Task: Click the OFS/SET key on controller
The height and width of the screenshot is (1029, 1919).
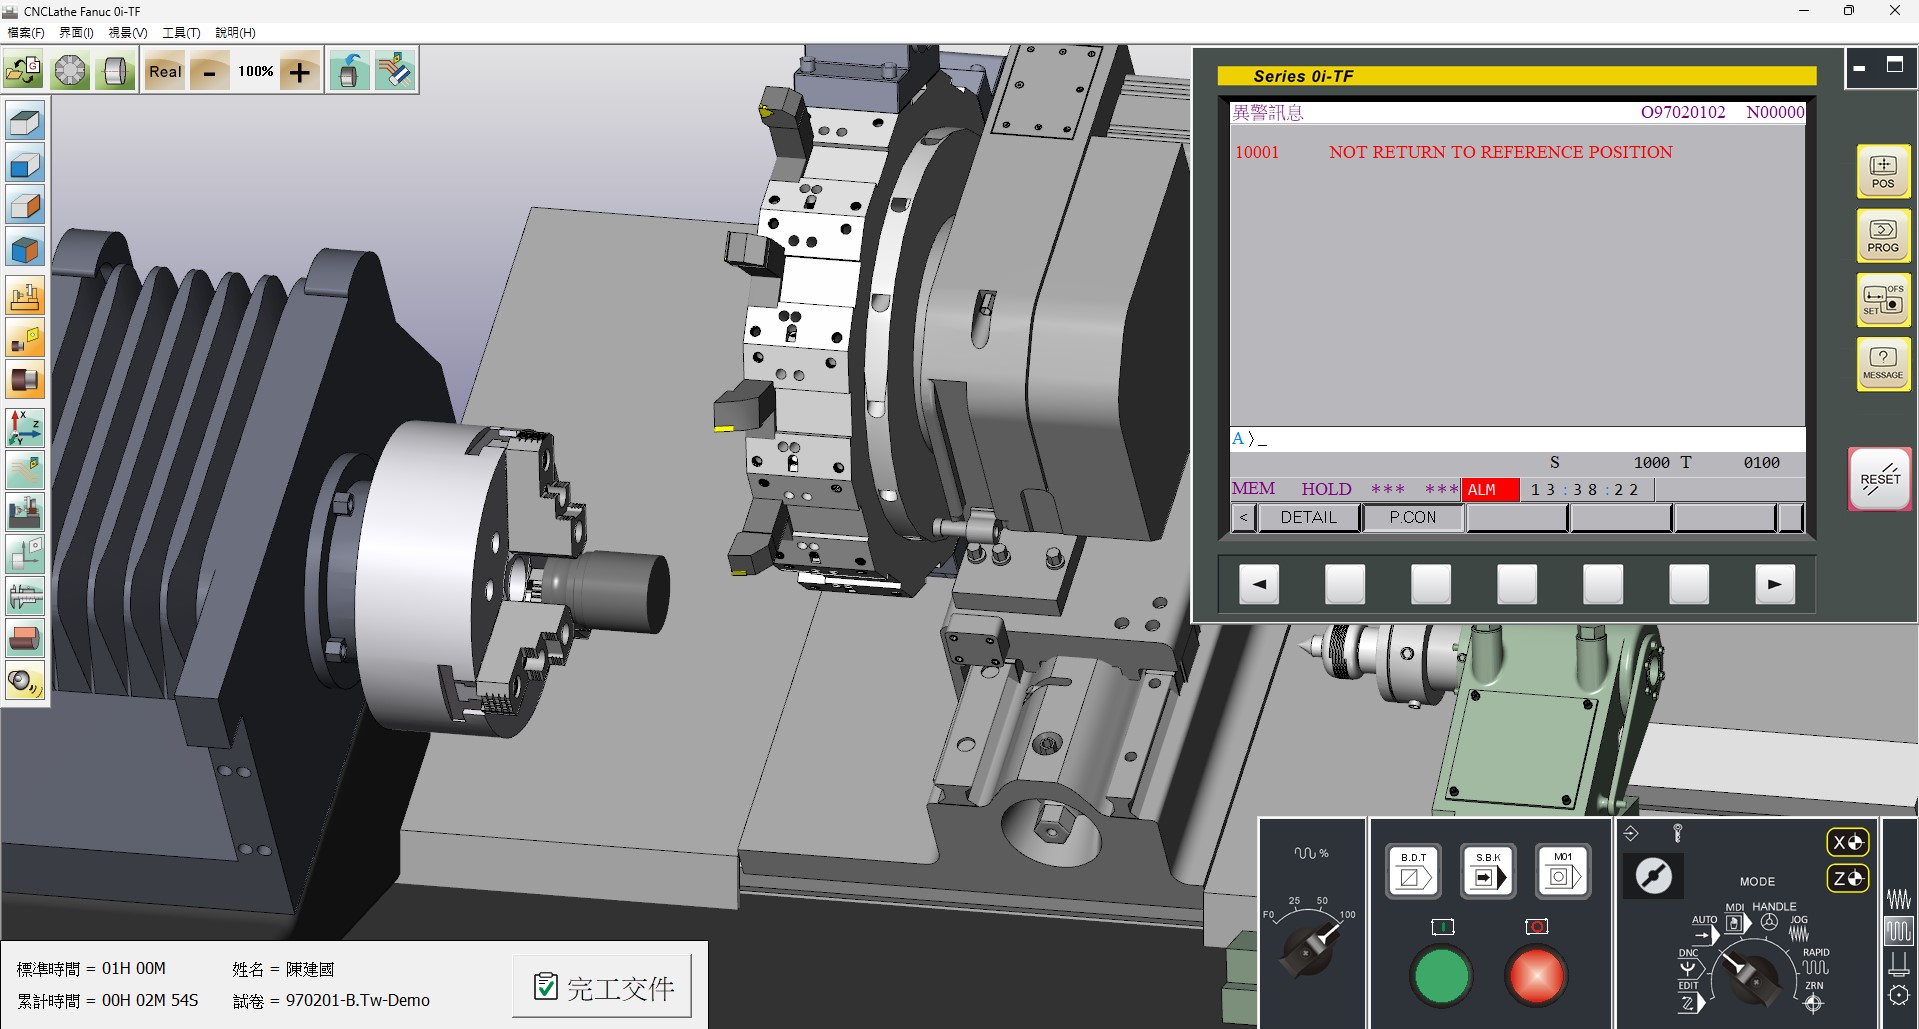Action: coord(1883,299)
